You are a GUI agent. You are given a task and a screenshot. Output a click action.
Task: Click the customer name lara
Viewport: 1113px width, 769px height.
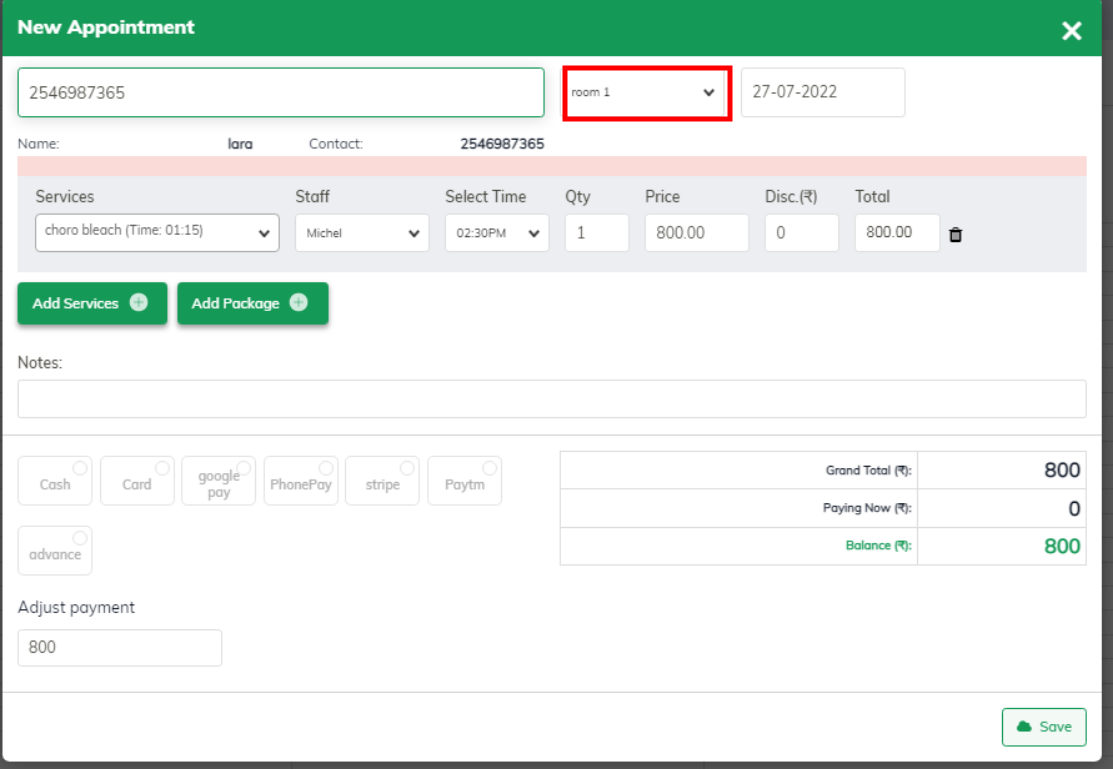coord(240,144)
